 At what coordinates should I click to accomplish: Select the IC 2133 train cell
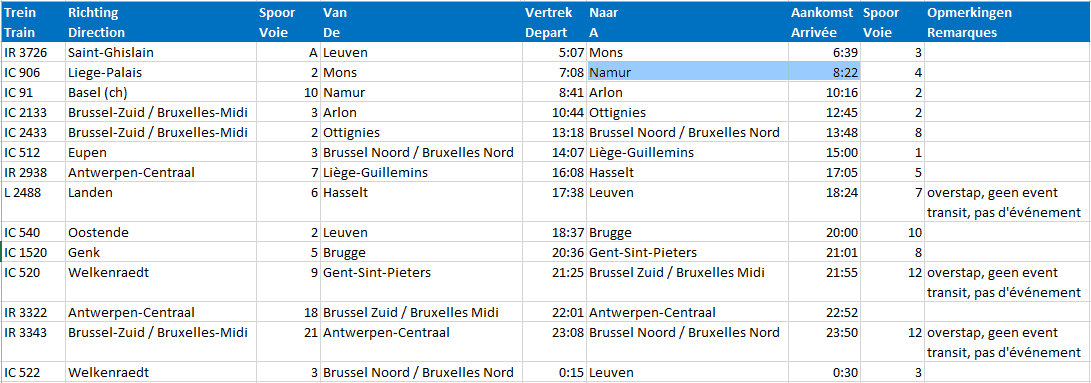pos(33,112)
